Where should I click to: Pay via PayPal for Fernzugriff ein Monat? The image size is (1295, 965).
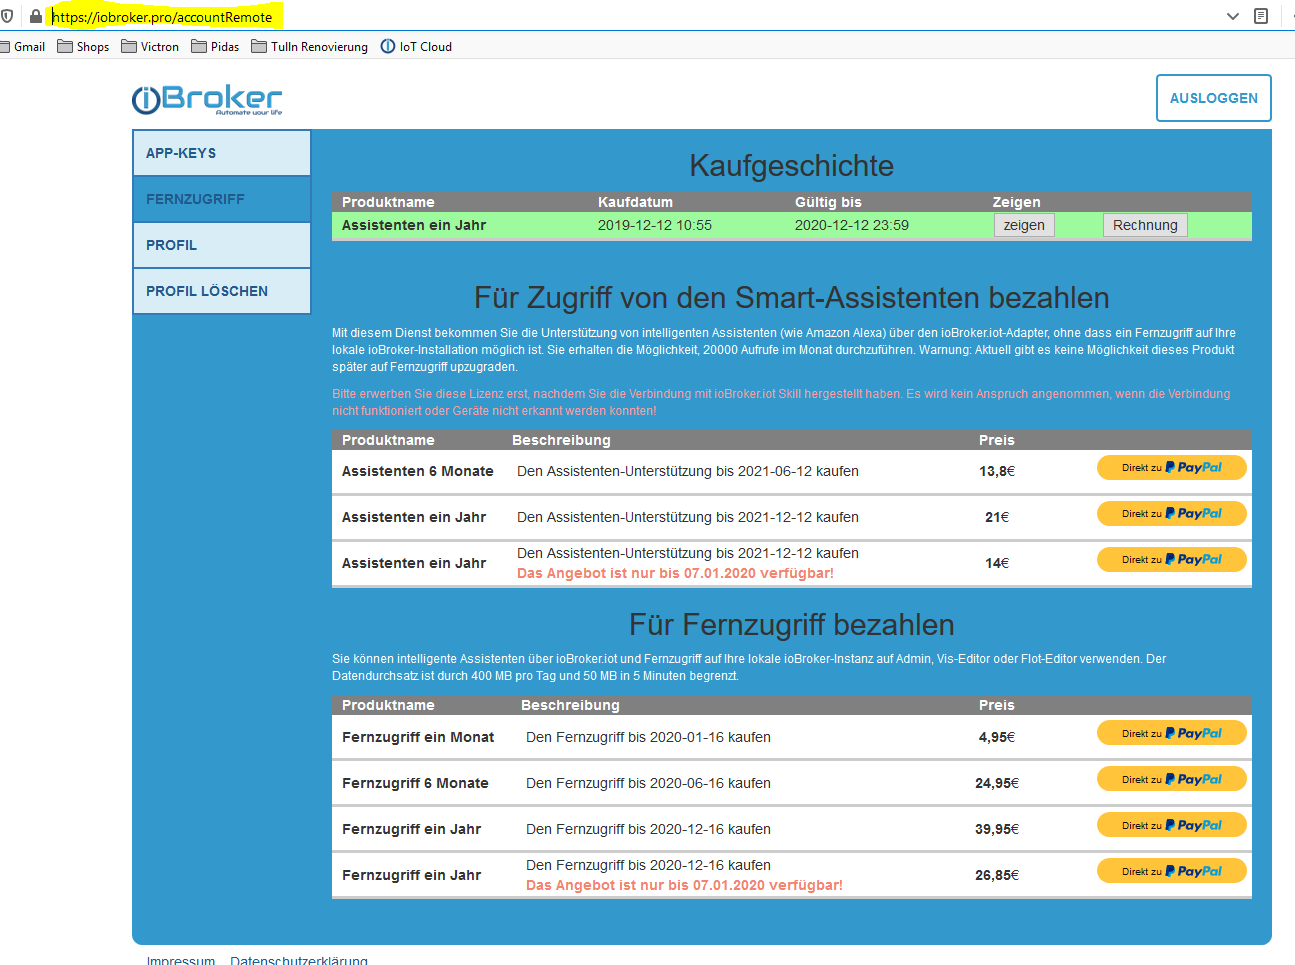point(1172,734)
